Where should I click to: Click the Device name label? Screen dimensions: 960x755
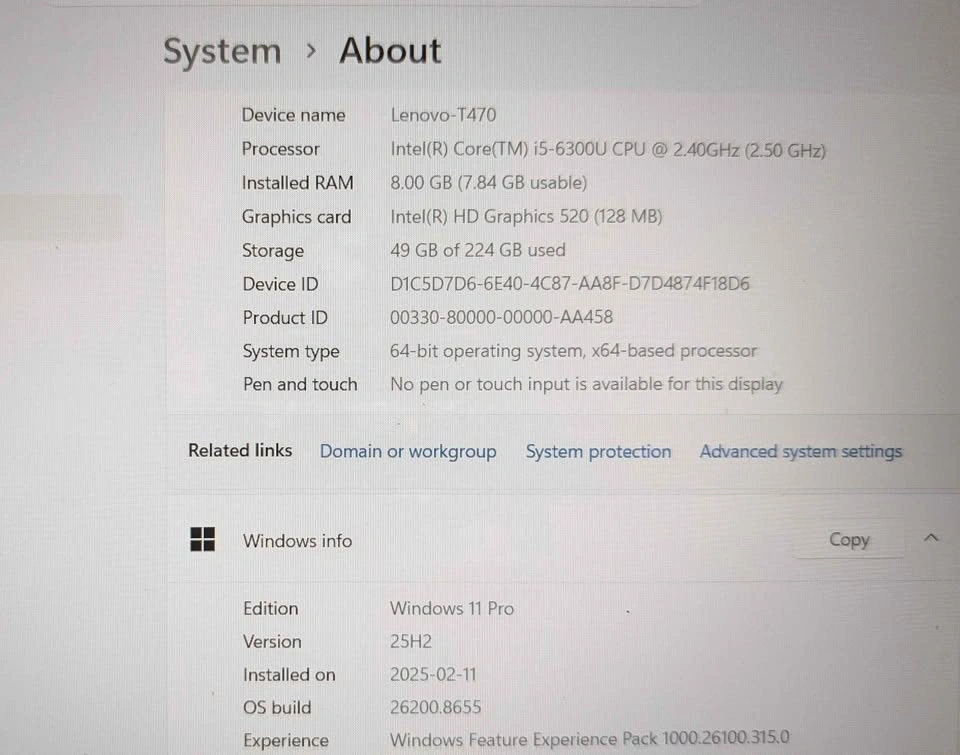click(293, 115)
